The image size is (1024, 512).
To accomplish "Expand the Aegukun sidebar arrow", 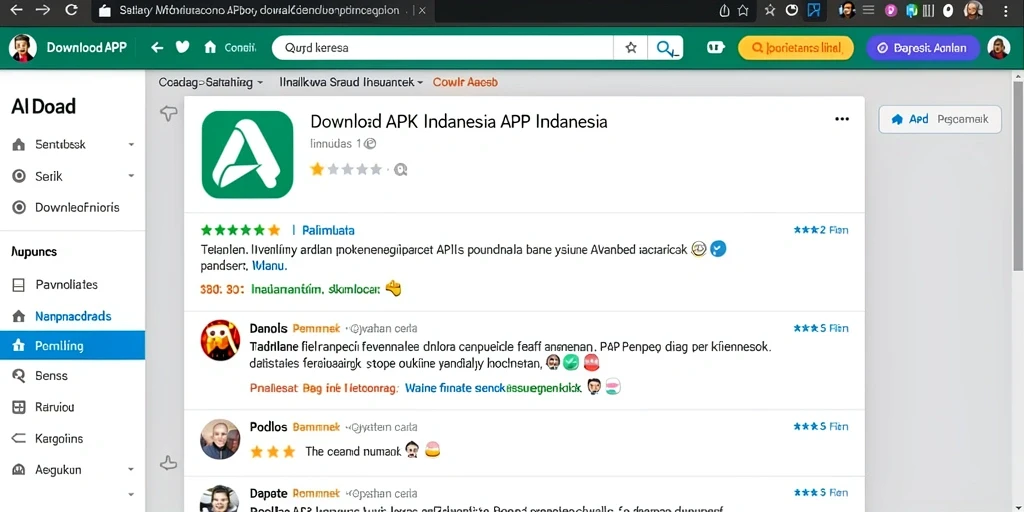I will (x=131, y=470).
